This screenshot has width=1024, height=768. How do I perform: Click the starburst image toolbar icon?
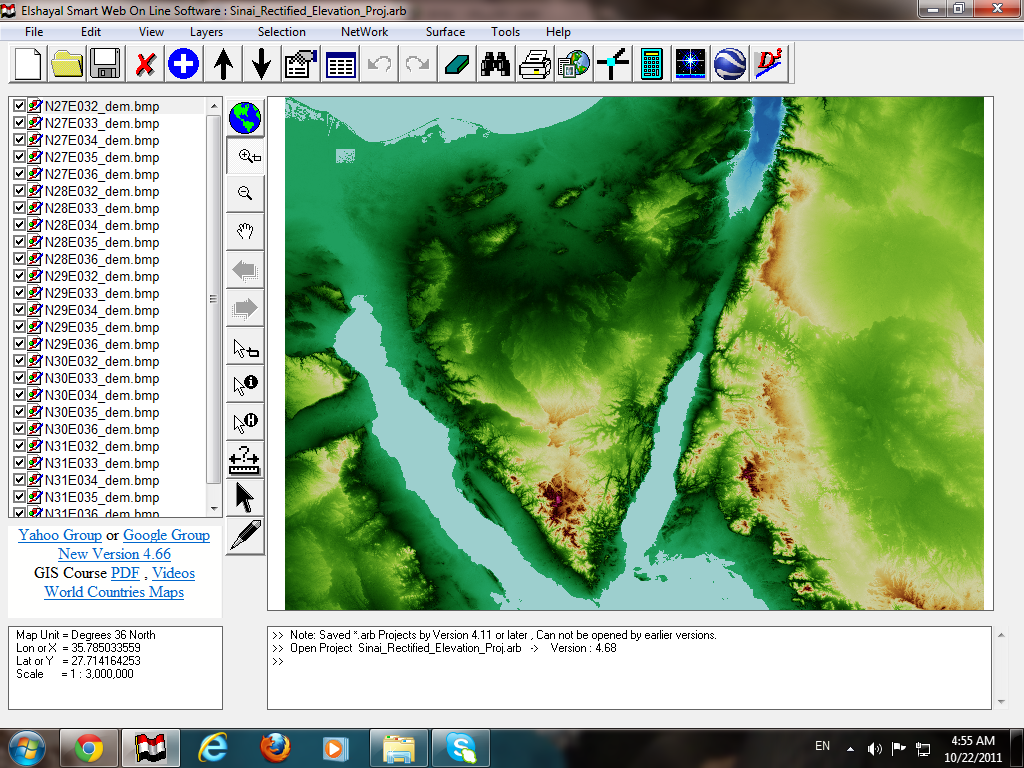[690, 64]
